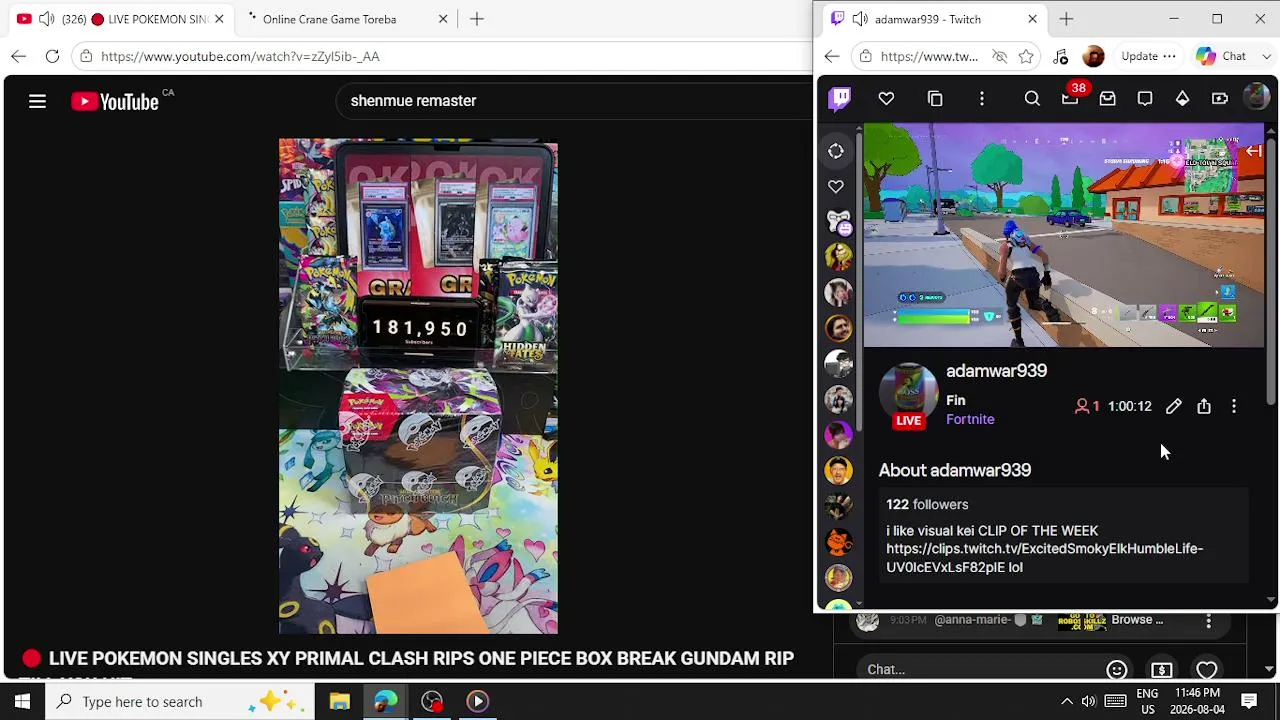This screenshot has width=1280, height=720.
Task: Click the Update button in Twitch browser
Action: tap(1148, 56)
